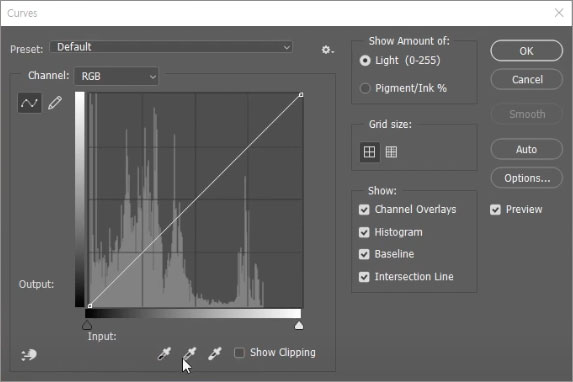Choose the detailed 10% grid icon
This screenshot has height=382, width=573.
click(391, 152)
